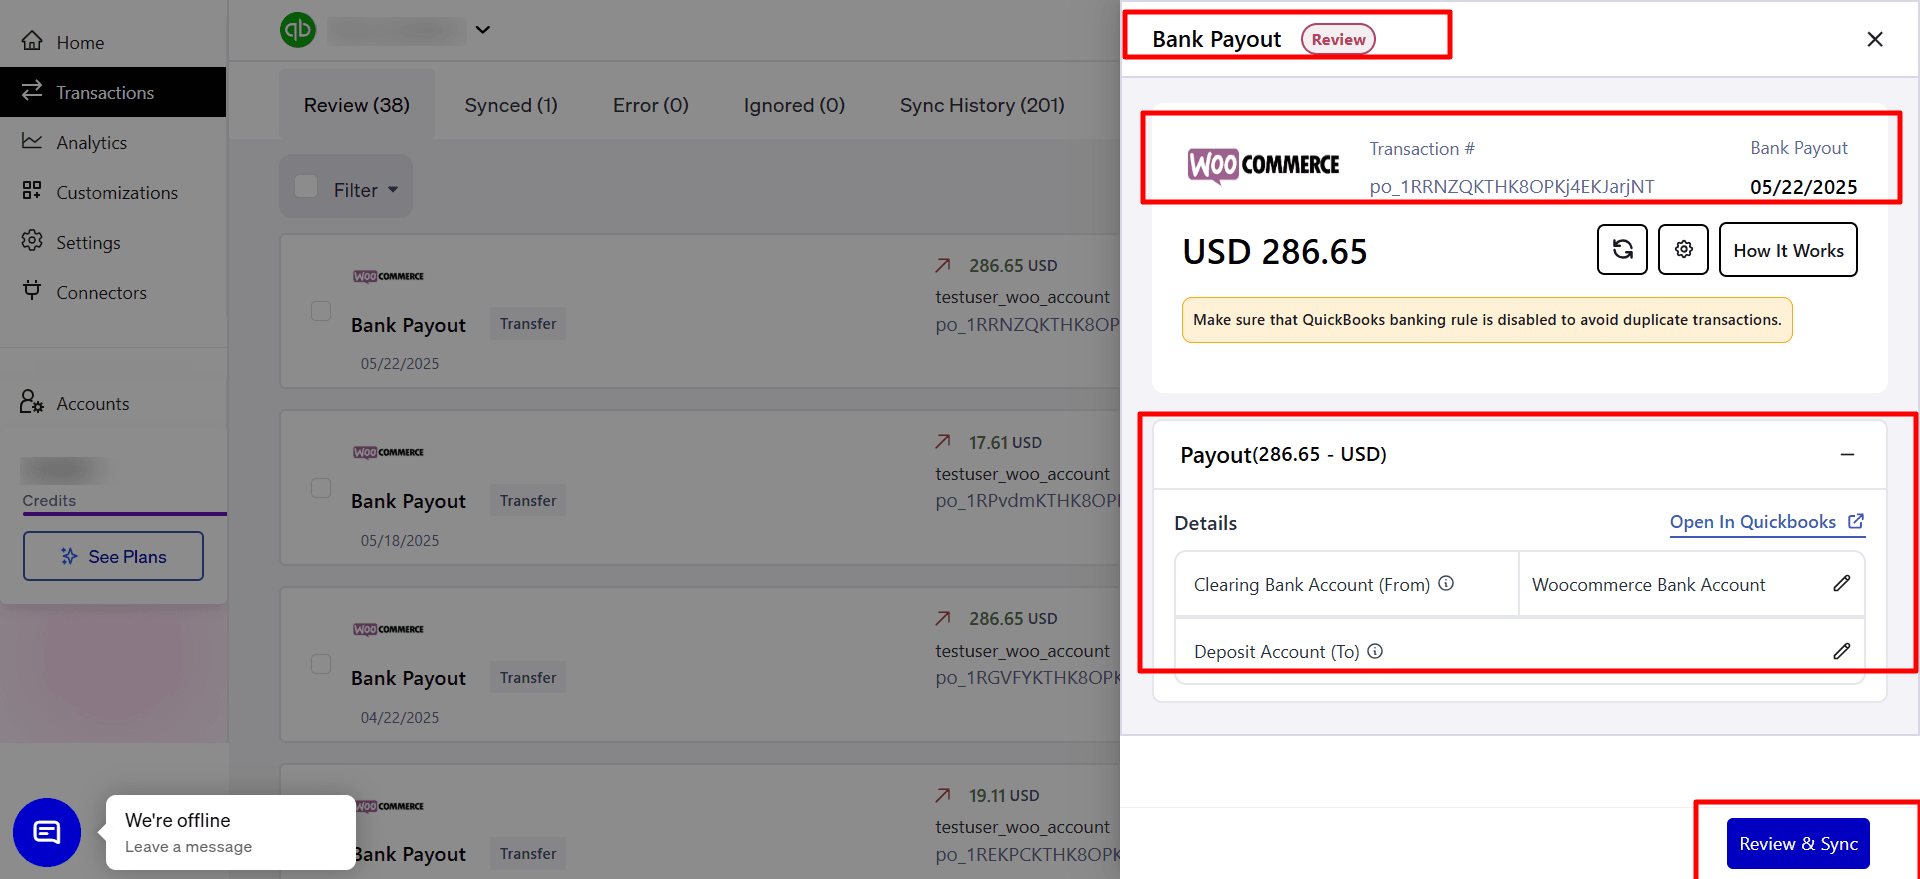Switch to the Error (0) tab
The width and height of the screenshot is (1920, 879).
(x=651, y=105)
